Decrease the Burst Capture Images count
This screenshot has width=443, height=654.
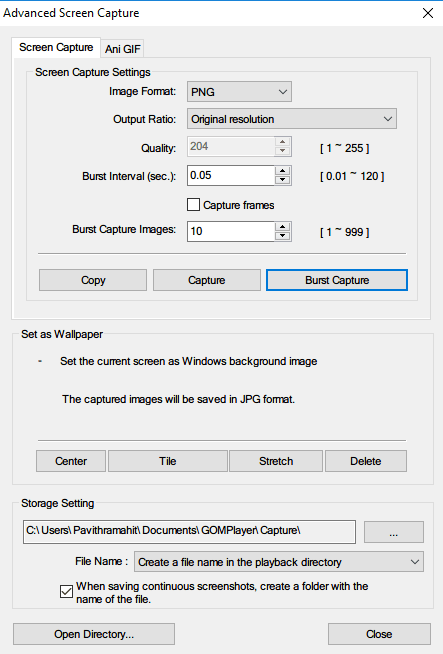[283, 236]
